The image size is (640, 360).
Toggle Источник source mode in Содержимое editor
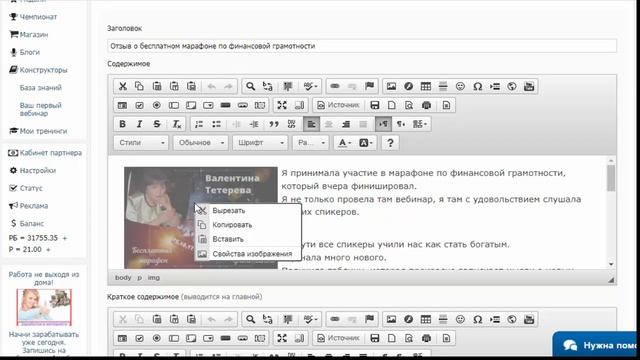coord(338,105)
